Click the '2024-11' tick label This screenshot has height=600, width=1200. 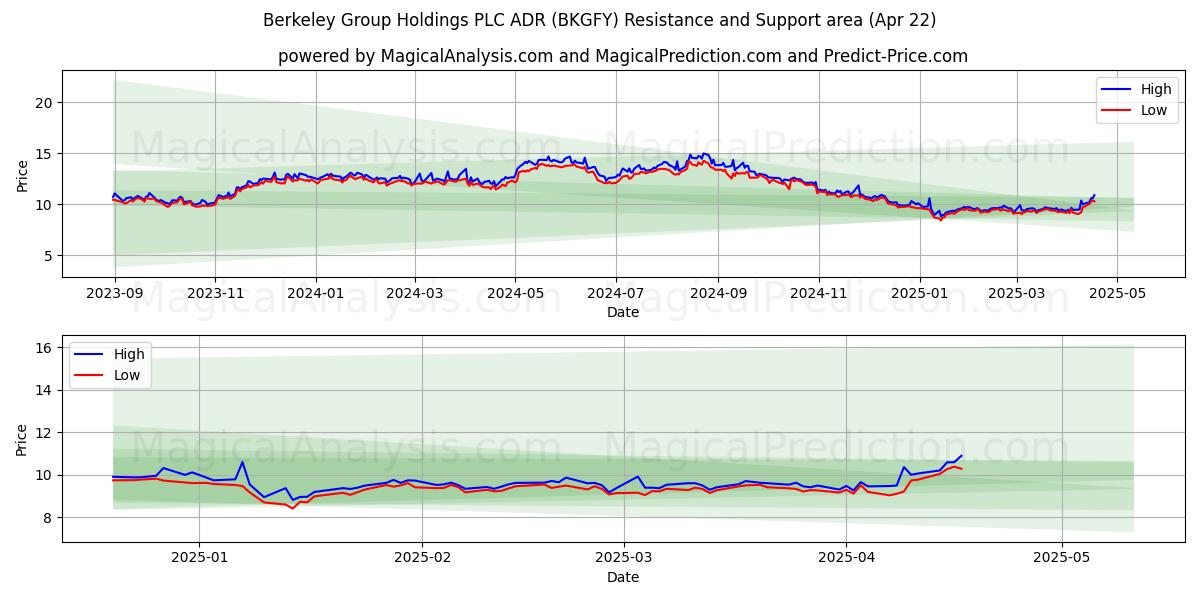click(819, 293)
